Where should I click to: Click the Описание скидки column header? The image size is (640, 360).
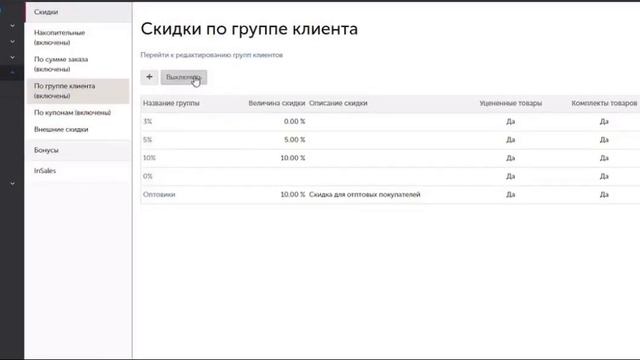point(338,103)
